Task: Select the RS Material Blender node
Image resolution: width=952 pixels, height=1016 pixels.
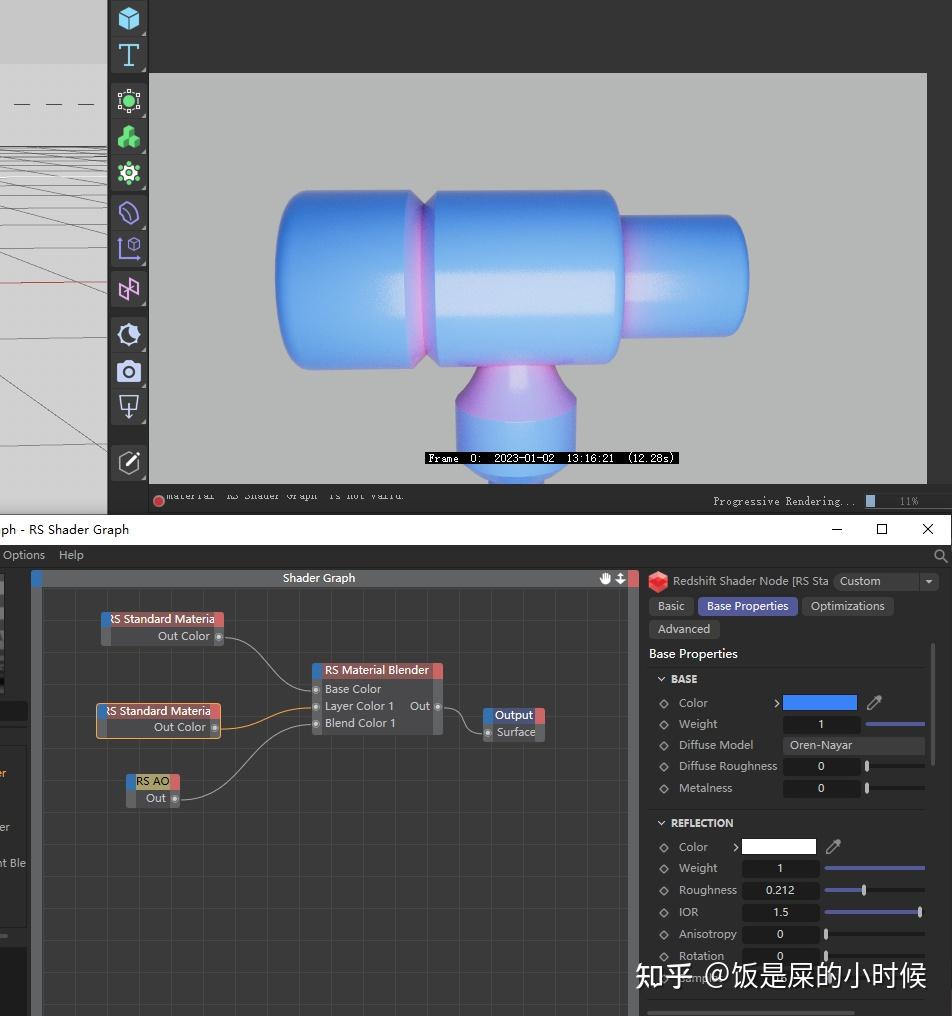Action: point(377,670)
